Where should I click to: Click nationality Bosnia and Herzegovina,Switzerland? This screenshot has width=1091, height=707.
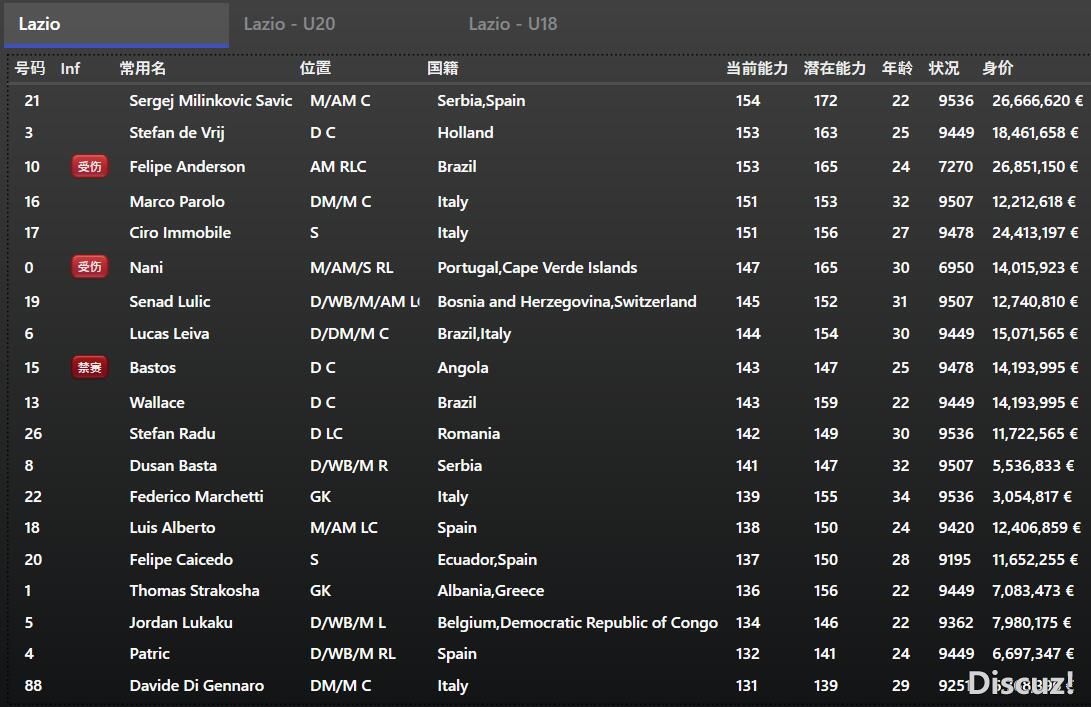[567, 302]
